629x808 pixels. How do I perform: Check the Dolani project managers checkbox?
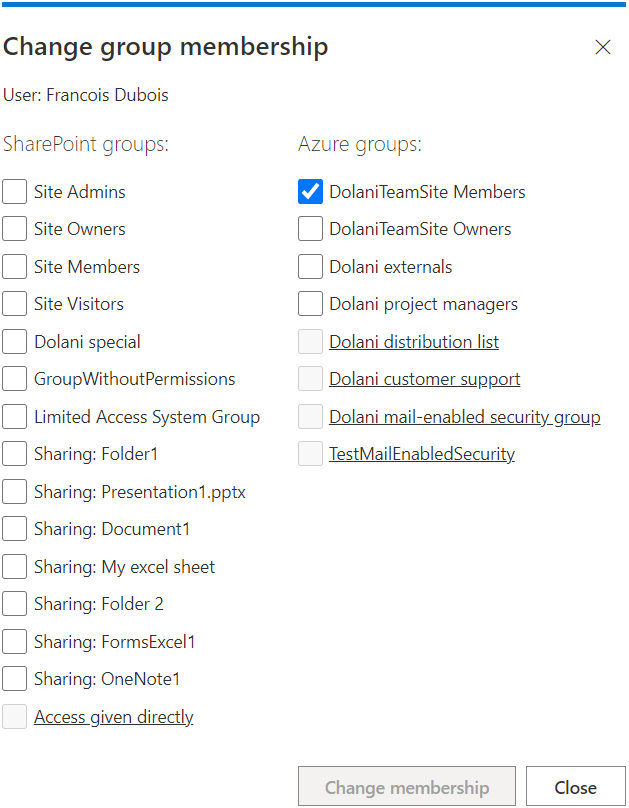311,304
